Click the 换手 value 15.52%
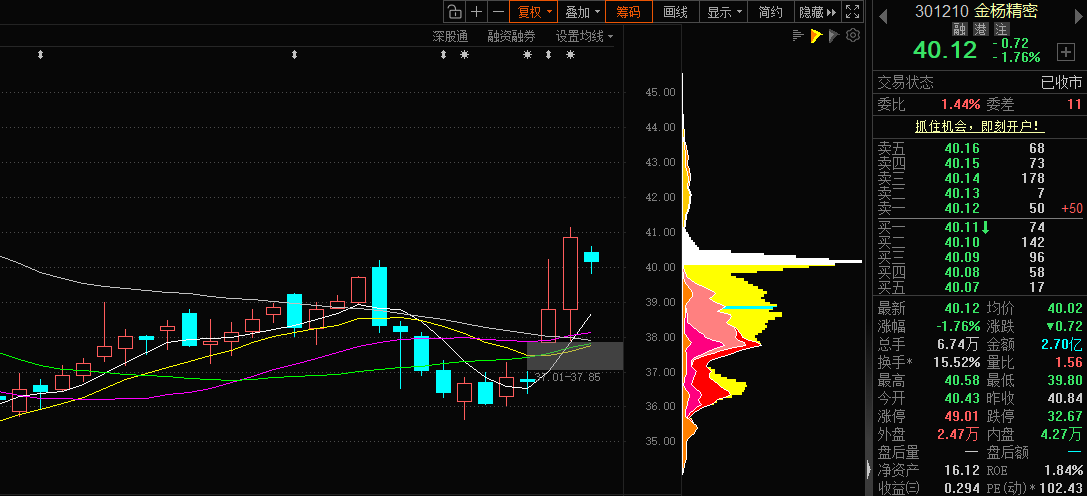1087x496 pixels. (955, 363)
